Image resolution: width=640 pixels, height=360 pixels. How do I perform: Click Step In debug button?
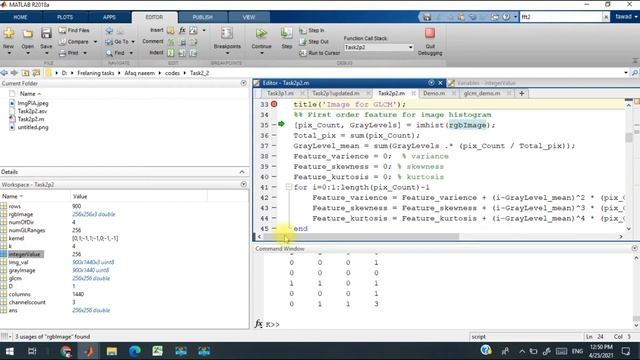click(311, 30)
